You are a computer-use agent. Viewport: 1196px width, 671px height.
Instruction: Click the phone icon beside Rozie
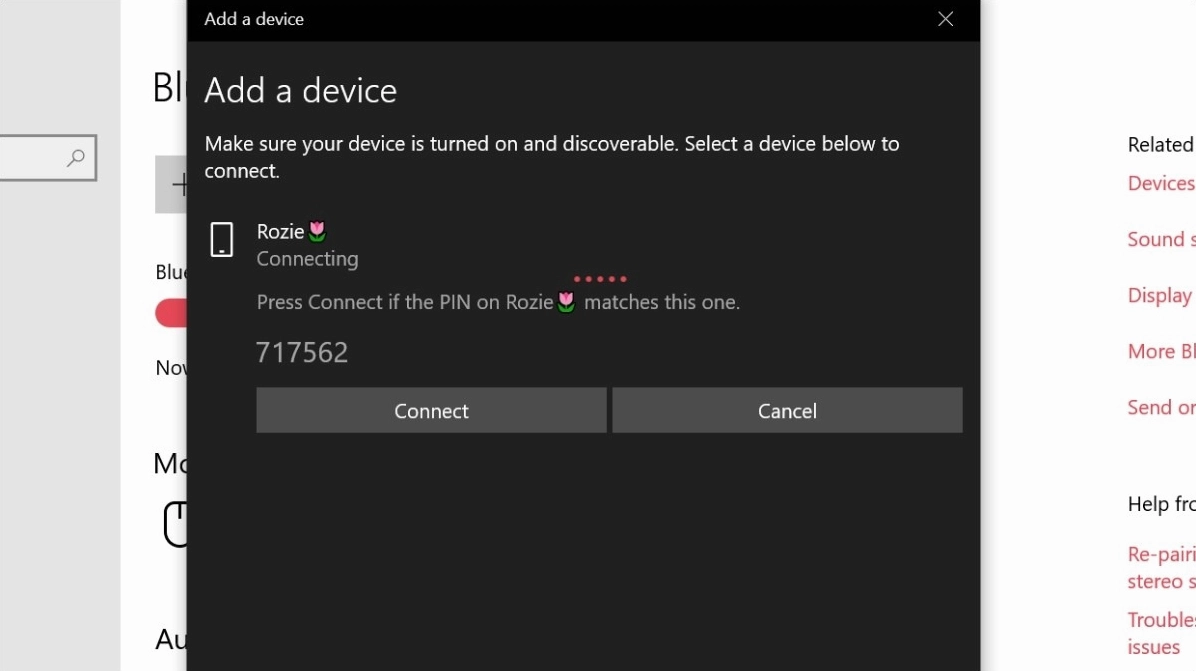tap(221, 240)
